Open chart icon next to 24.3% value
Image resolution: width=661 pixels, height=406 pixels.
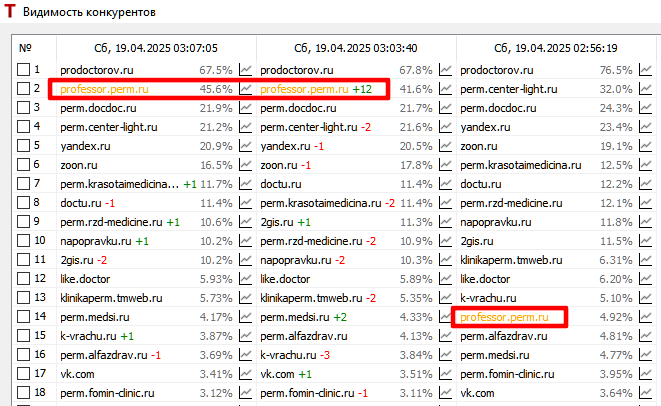tap(645, 108)
